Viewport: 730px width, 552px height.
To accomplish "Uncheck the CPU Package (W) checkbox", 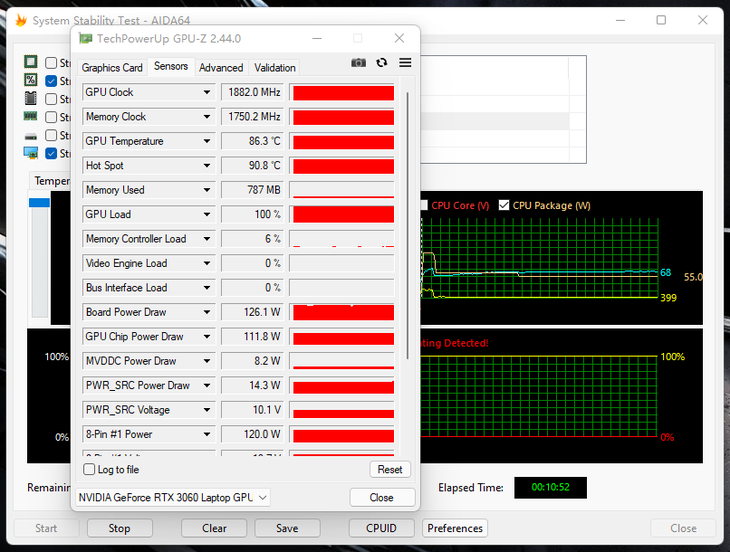I will click(x=504, y=205).
